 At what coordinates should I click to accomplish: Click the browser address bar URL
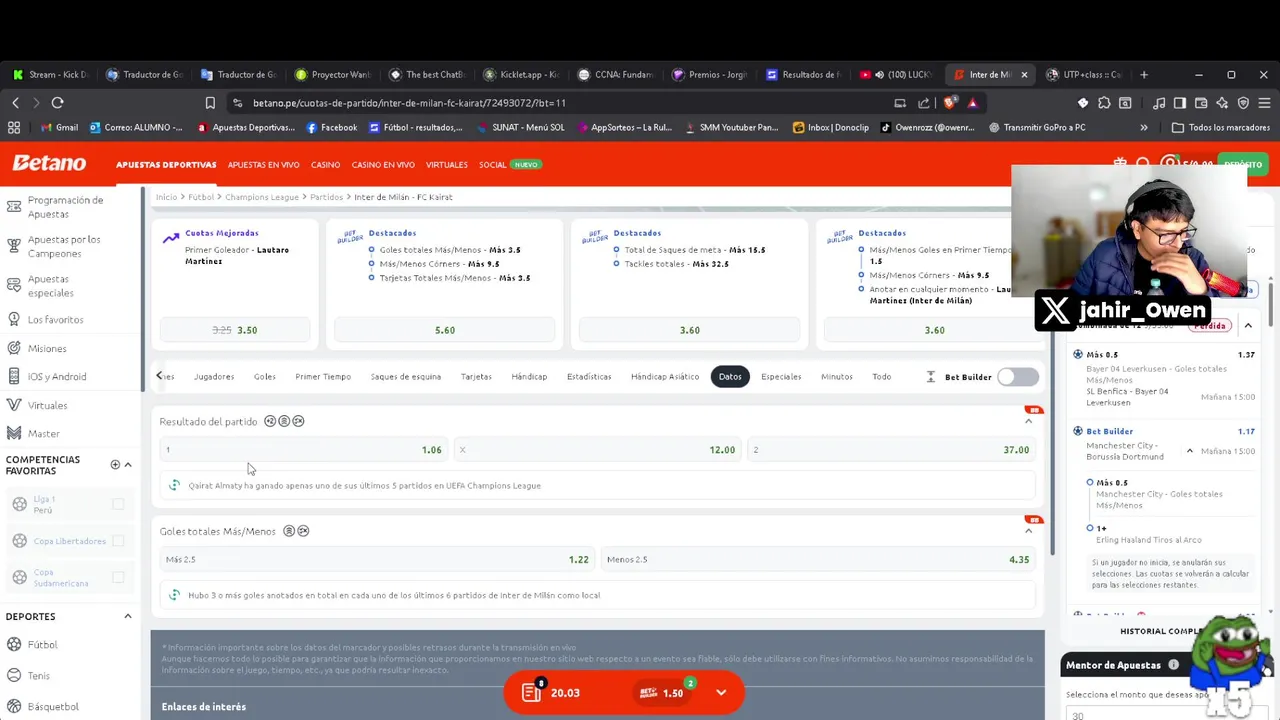(409, 103)
